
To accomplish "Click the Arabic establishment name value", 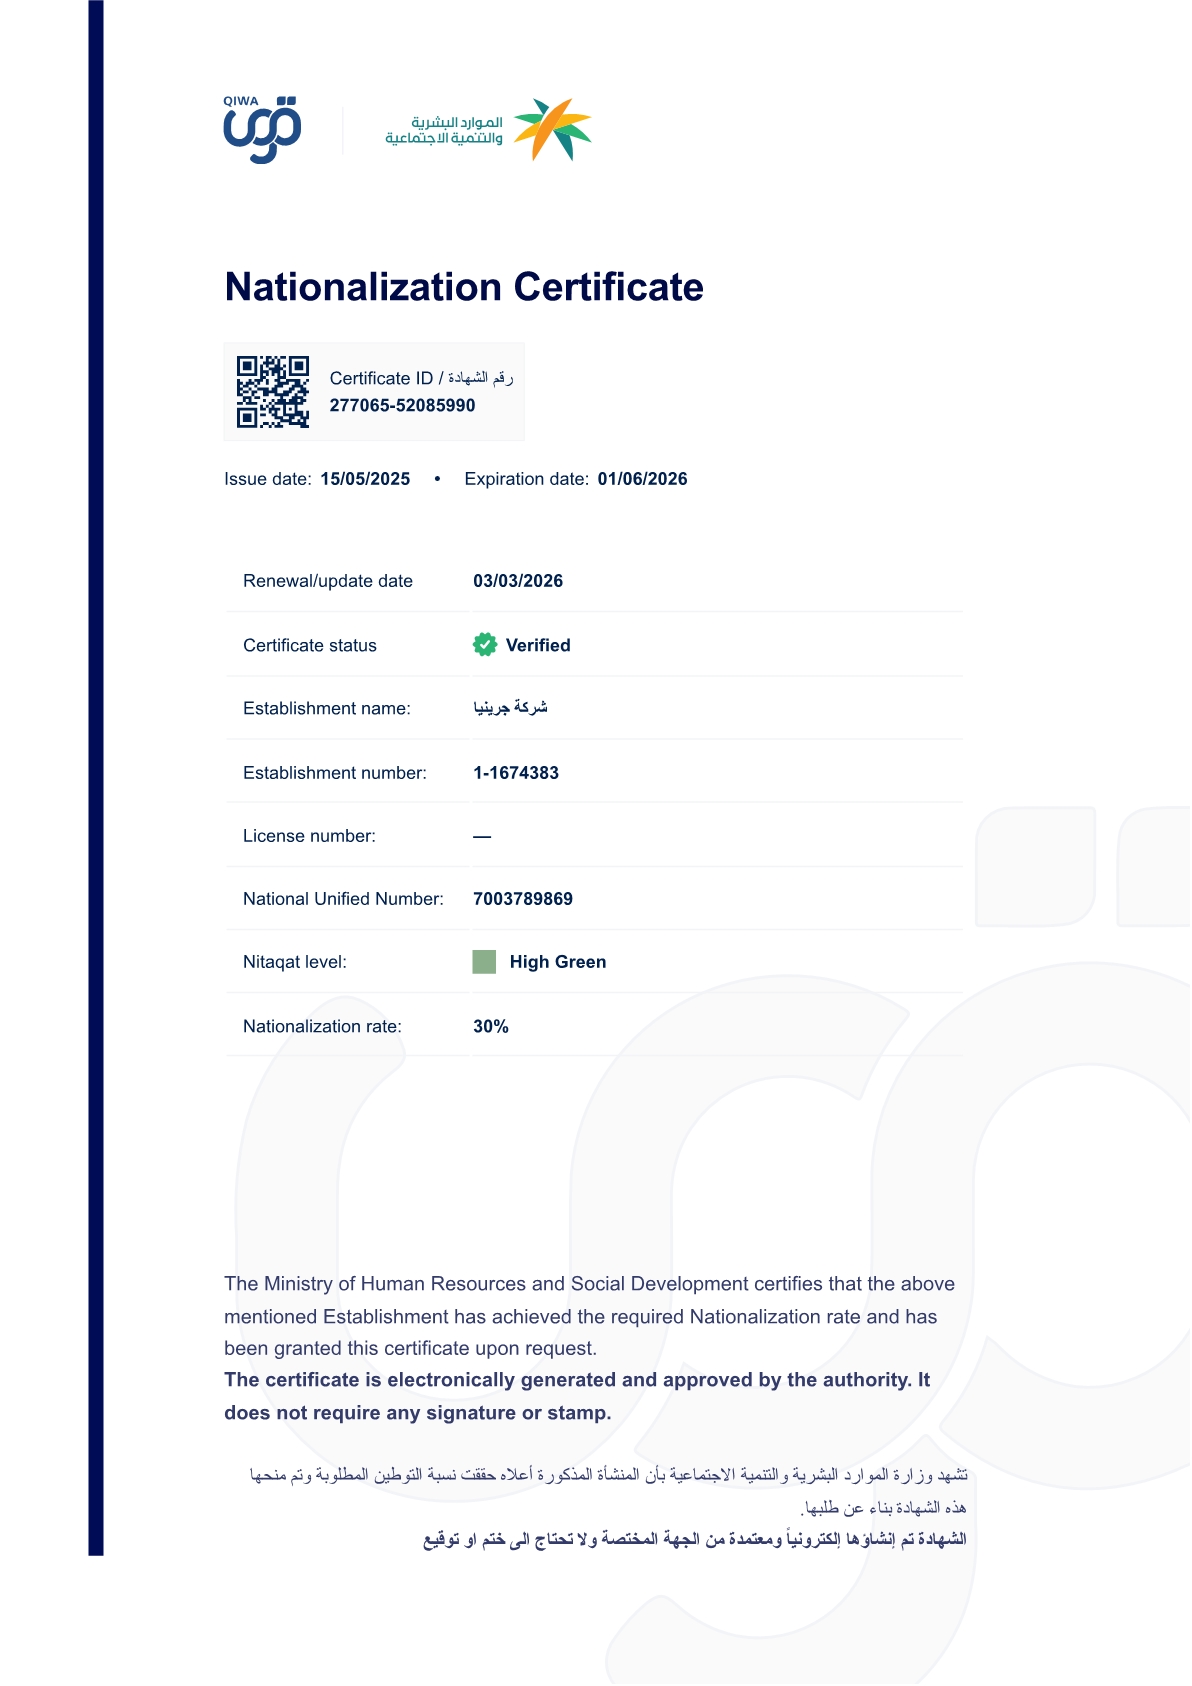I will click(510, 708).
